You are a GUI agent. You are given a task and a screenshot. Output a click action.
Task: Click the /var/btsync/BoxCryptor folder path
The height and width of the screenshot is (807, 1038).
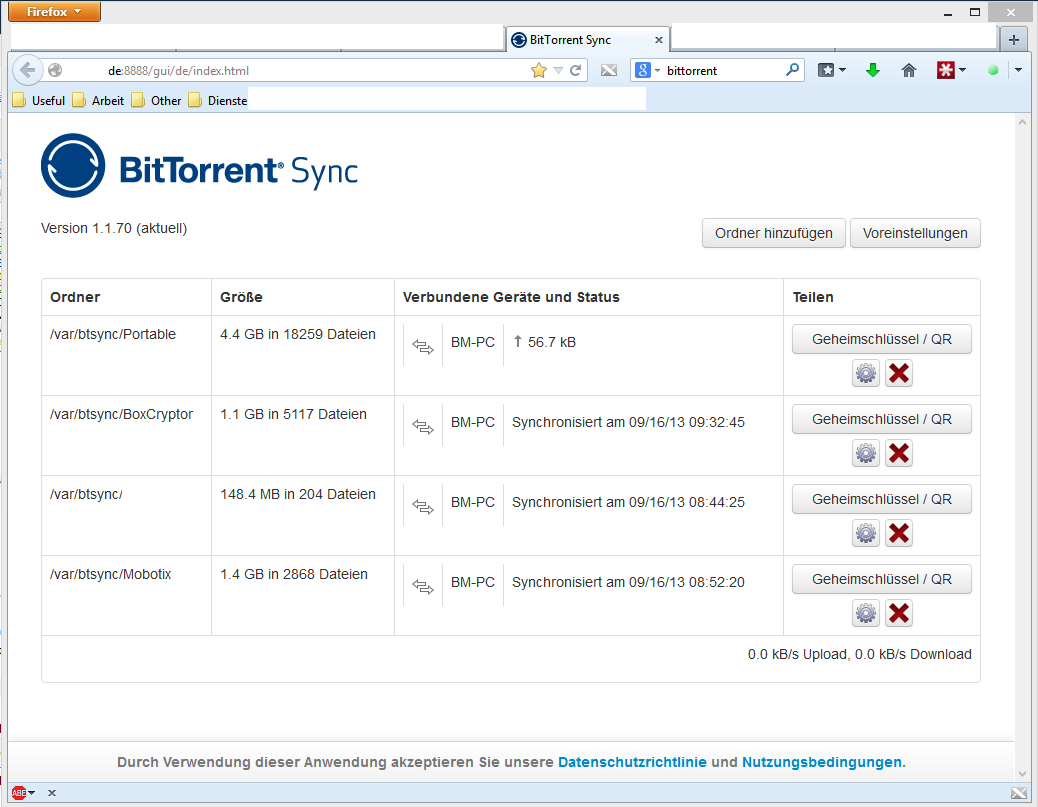(x=121, y=414)
